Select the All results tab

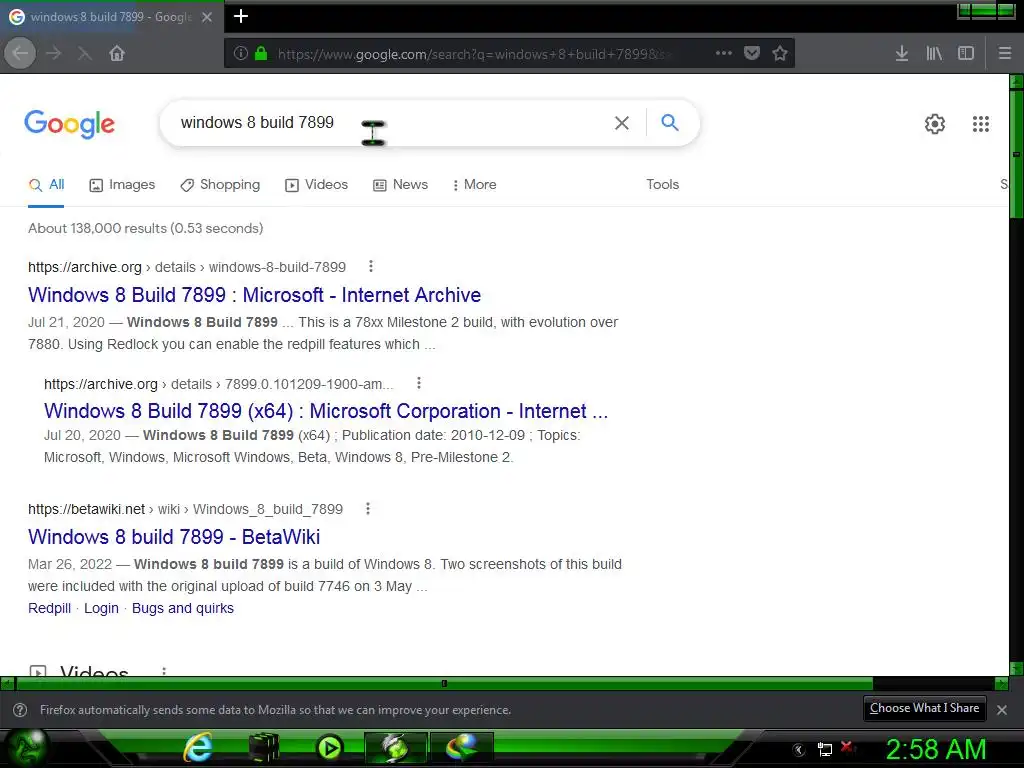[46, 185]
